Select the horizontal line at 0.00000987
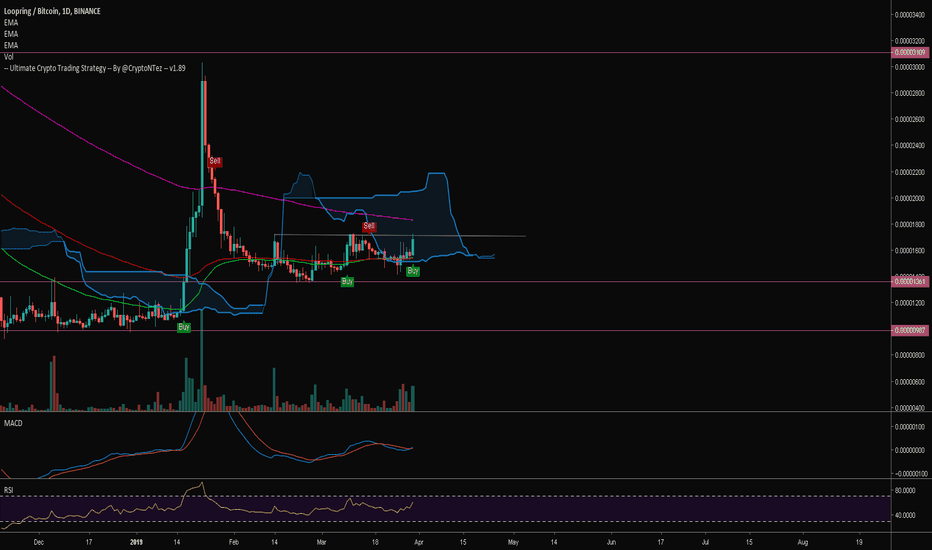Screen dimensions: 932x550 [446, 331]
